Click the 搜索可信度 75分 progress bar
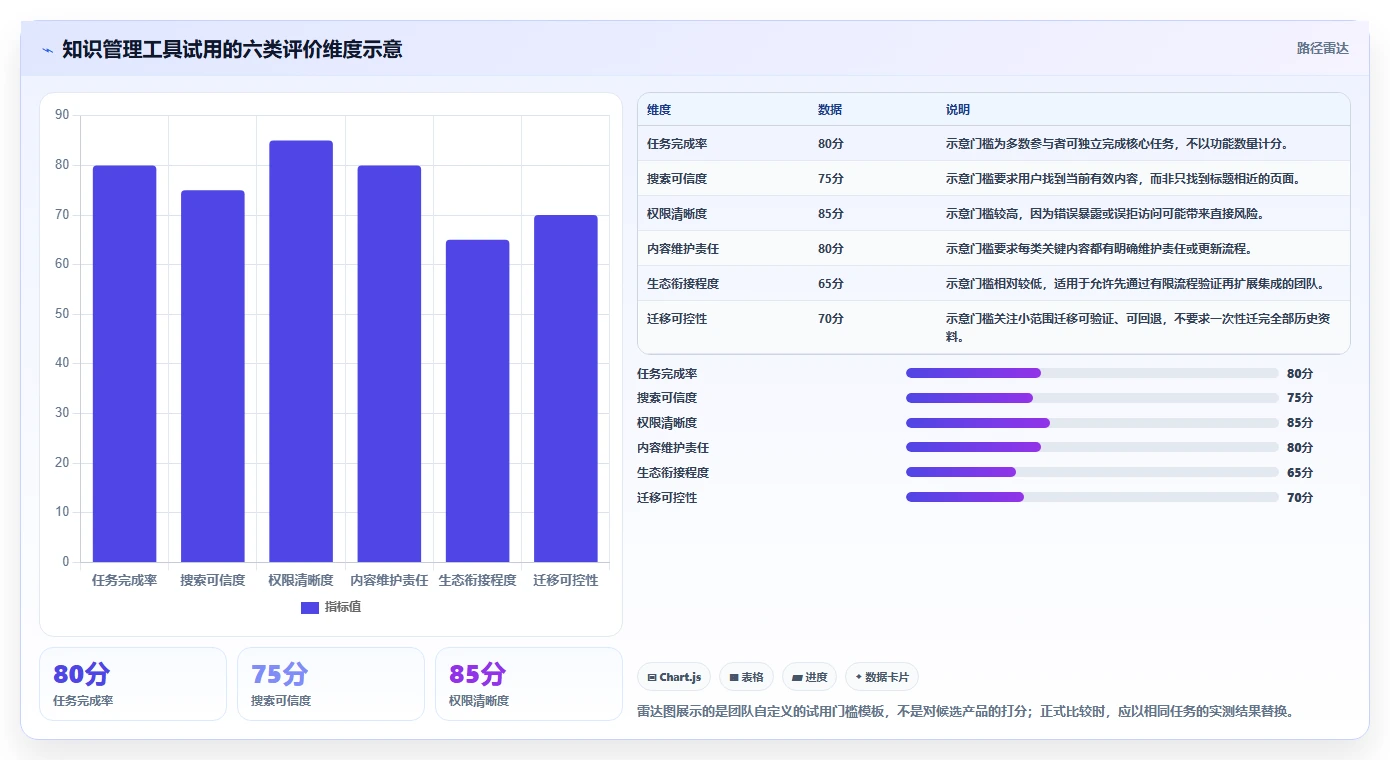This screenshot has width=1390, height=760. click(x=1092, y=398)
